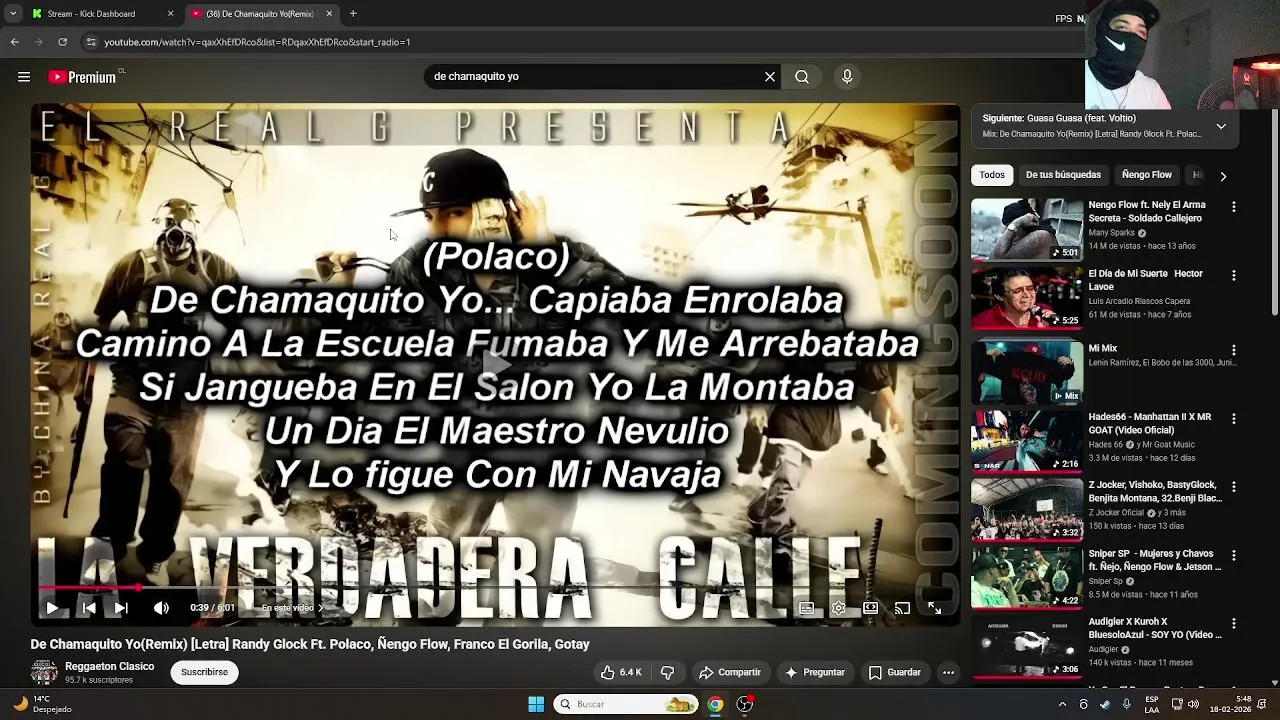Enter fullscreen in the video player
The height and width of the screenshot is (720, 1280).
point(934,608)
